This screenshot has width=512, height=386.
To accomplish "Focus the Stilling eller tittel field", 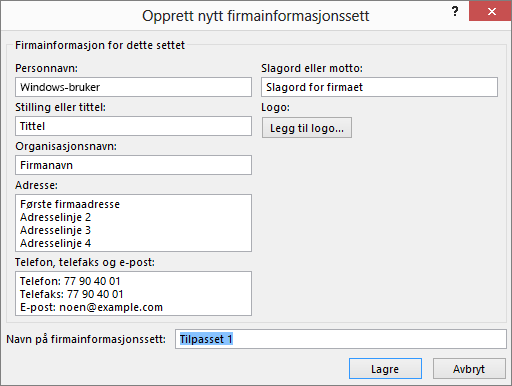I will pos(133,126).
